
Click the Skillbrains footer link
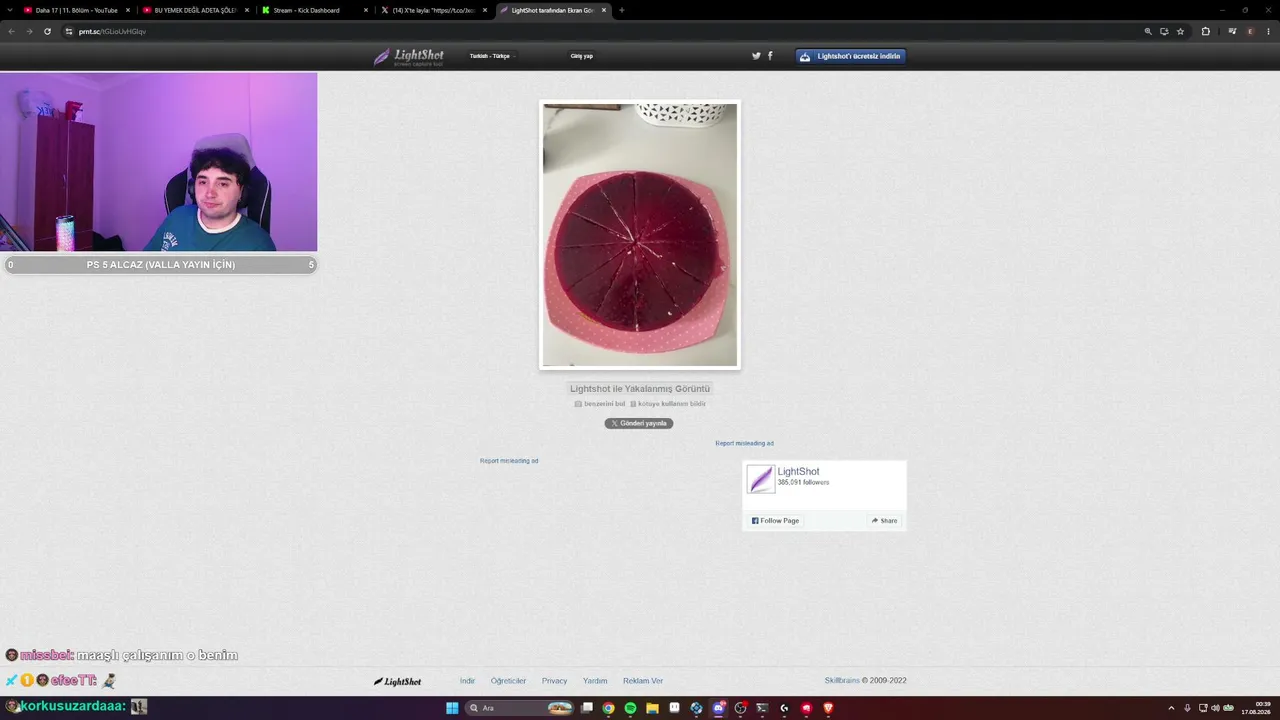point(842,681)
